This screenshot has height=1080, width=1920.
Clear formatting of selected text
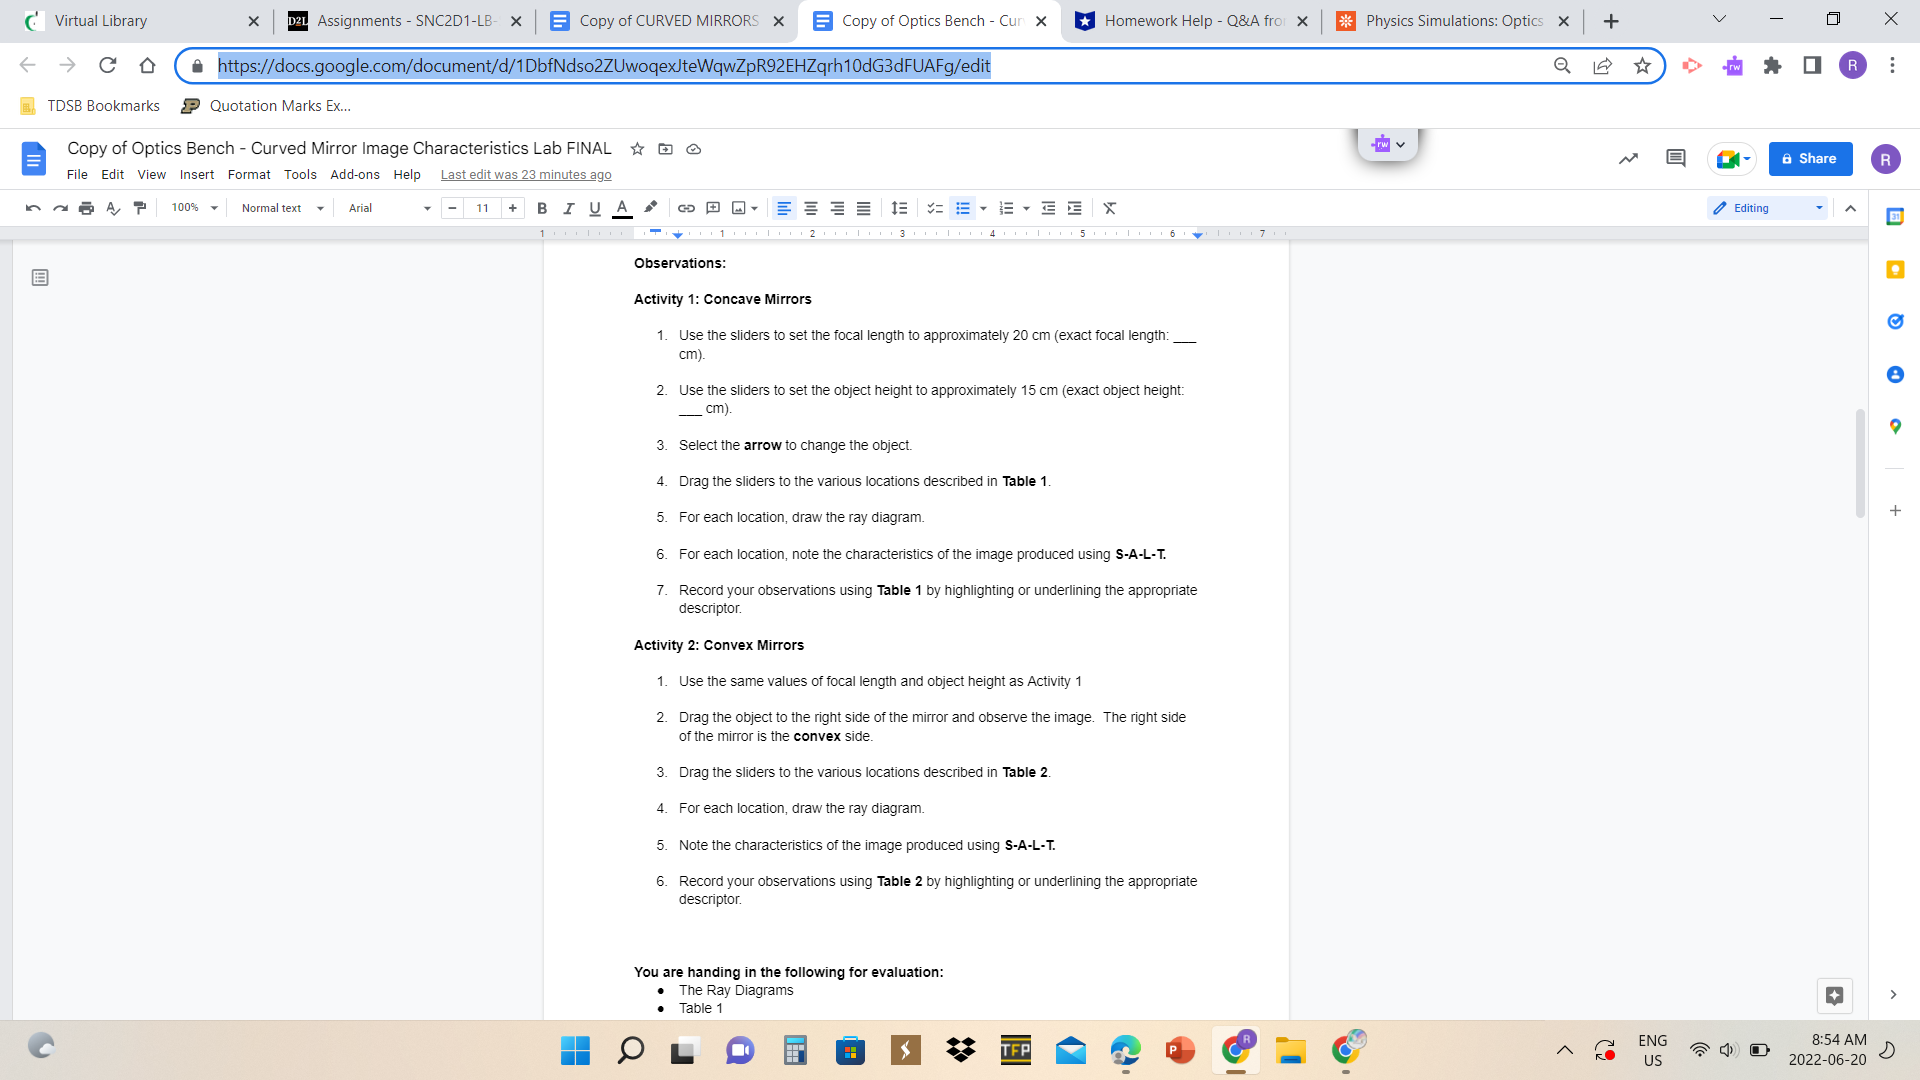1109,208
